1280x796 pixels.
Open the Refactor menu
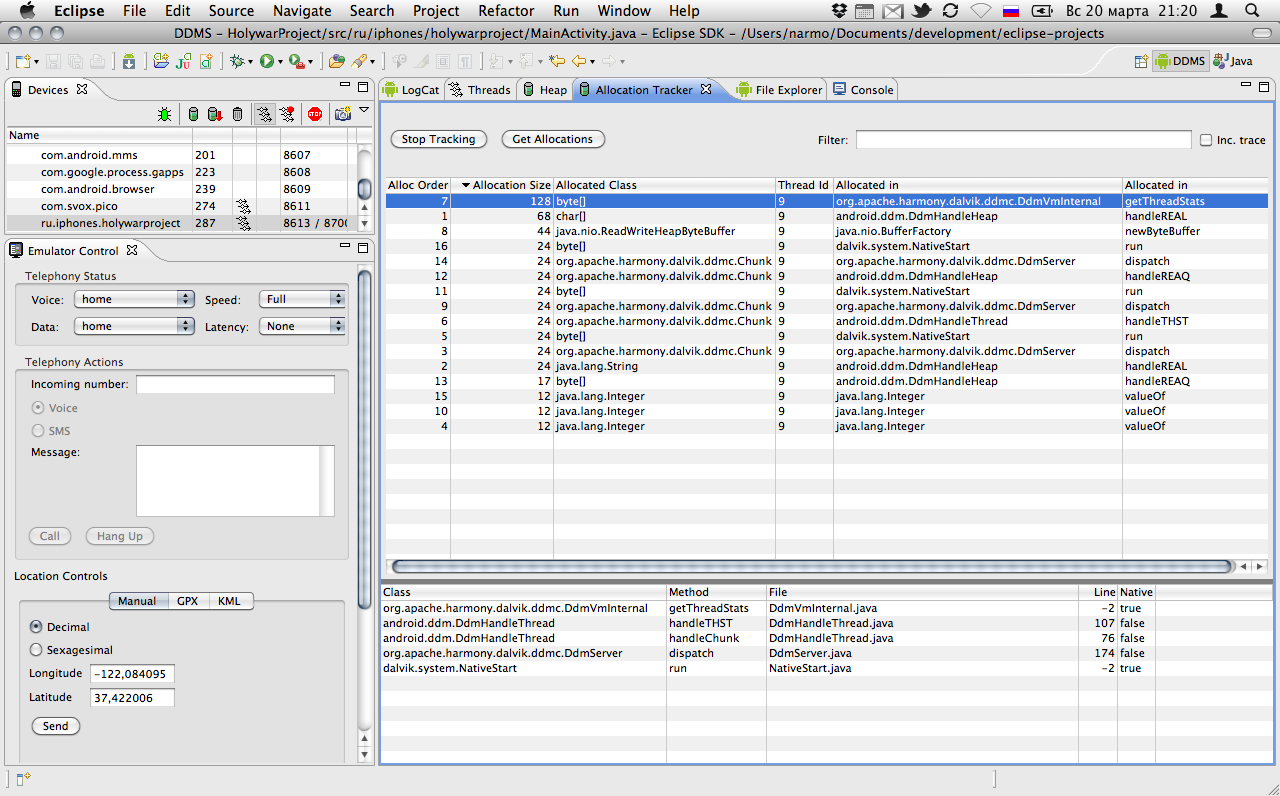coord(506,11)
